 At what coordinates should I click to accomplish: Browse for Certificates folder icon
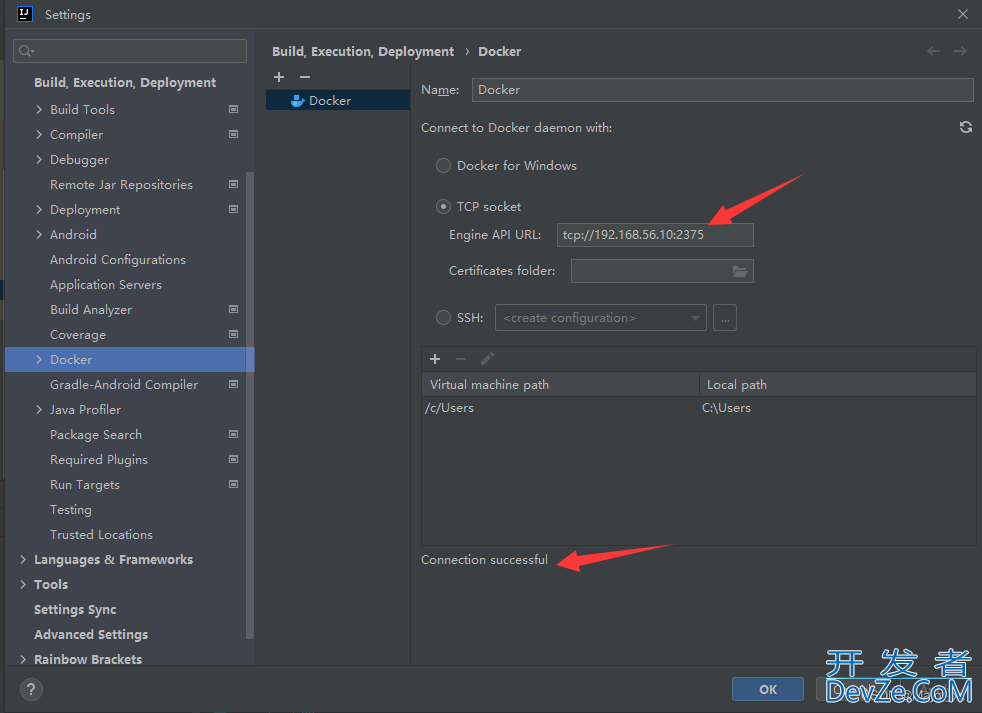click(740, 271)
